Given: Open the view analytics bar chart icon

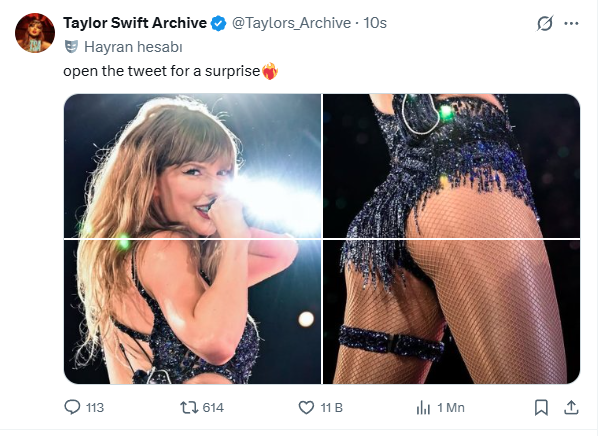Looking at the screenshot, I should tap(423, 407).
